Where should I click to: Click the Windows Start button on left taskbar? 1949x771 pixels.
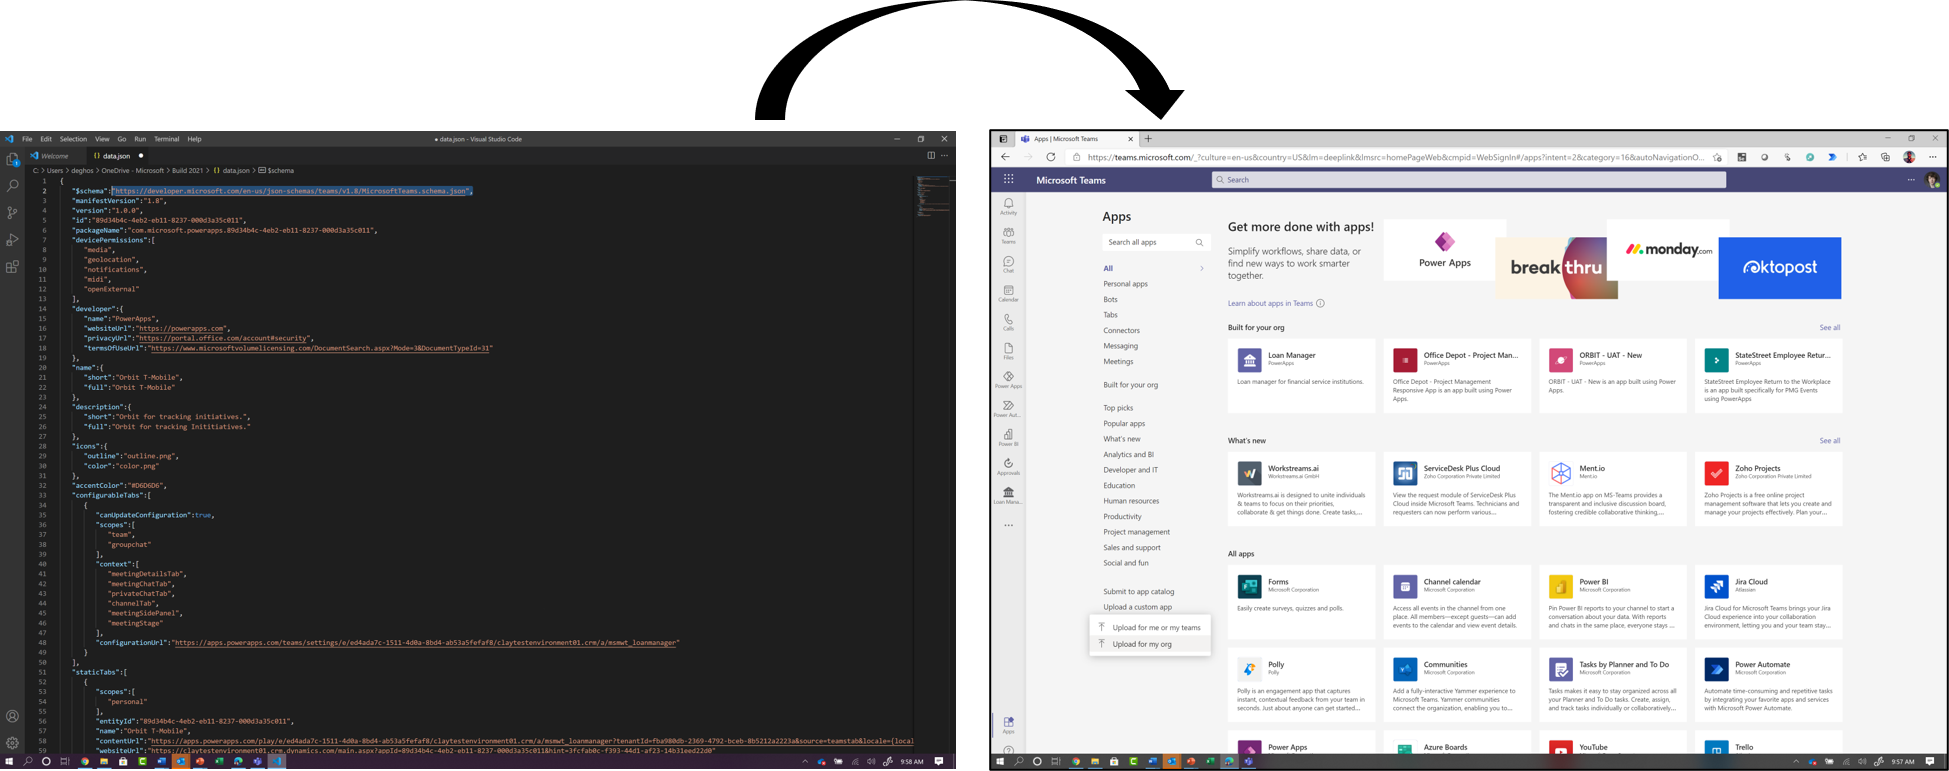click(9, 762)
